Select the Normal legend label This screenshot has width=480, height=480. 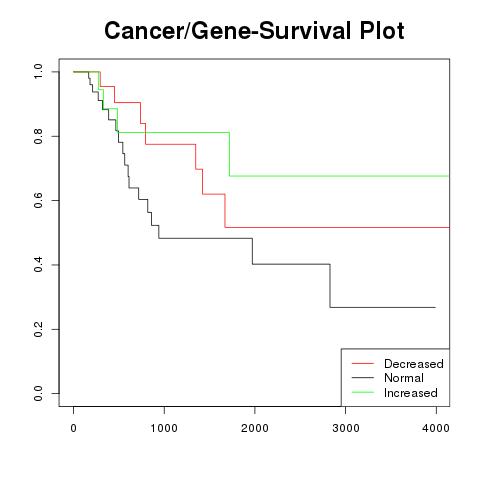(404, 378)
